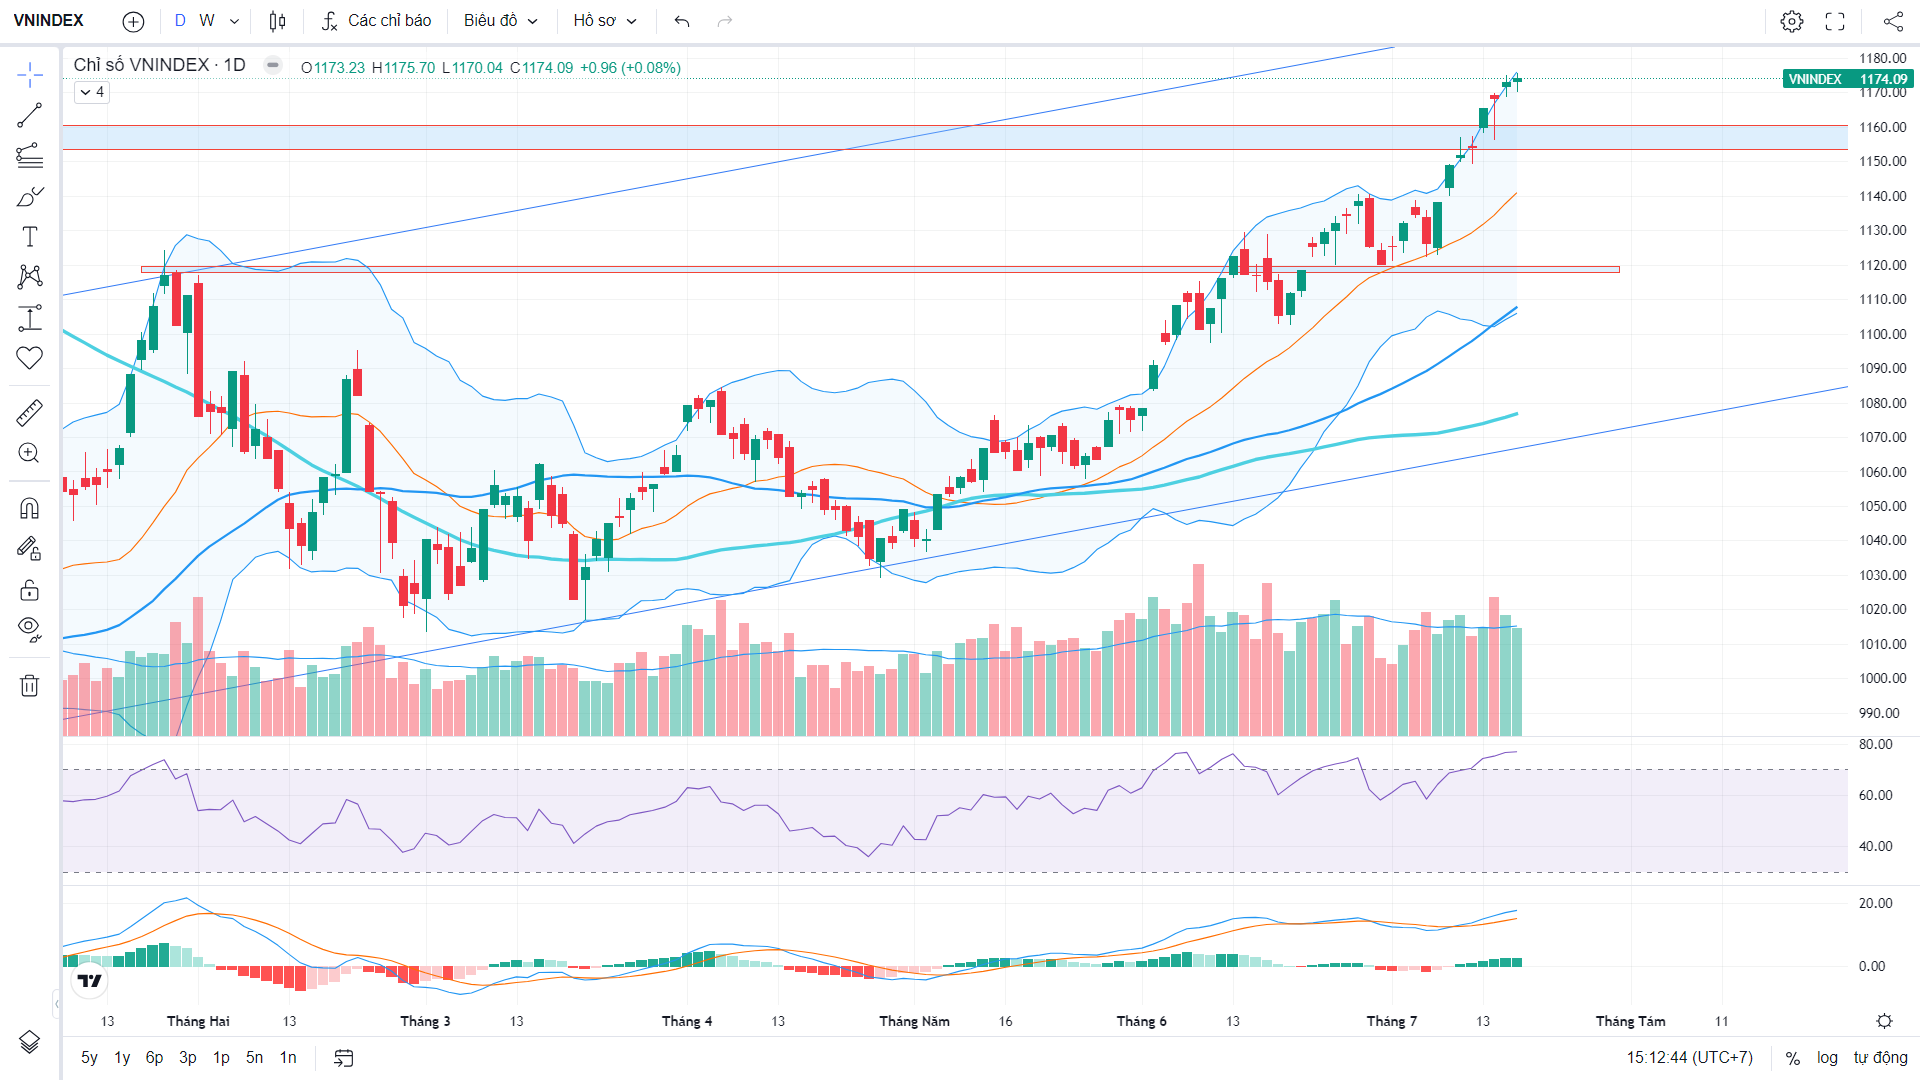
Task: Select the price range forecast tool
Action: point(30,318)
